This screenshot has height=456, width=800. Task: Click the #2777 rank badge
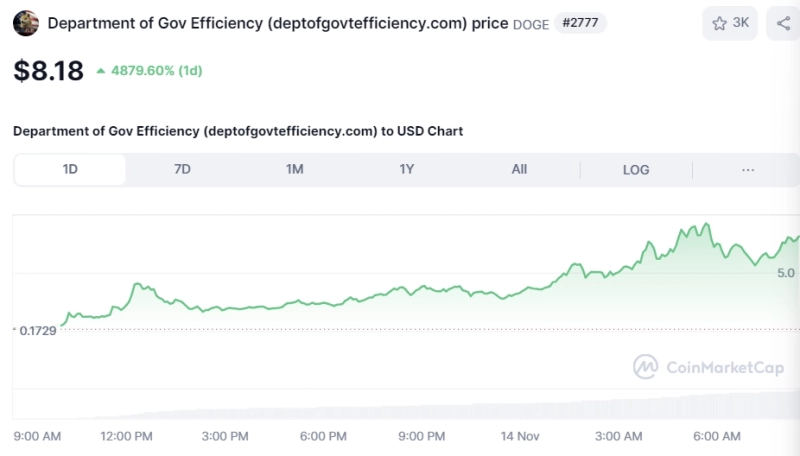pos(581,23)
